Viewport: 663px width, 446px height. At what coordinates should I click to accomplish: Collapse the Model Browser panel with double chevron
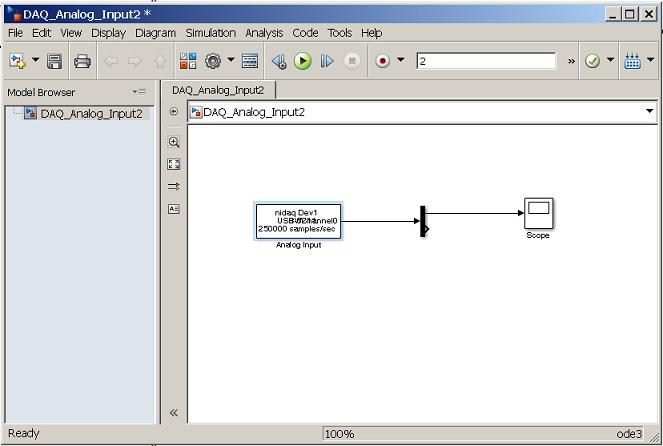click(174, 412)
